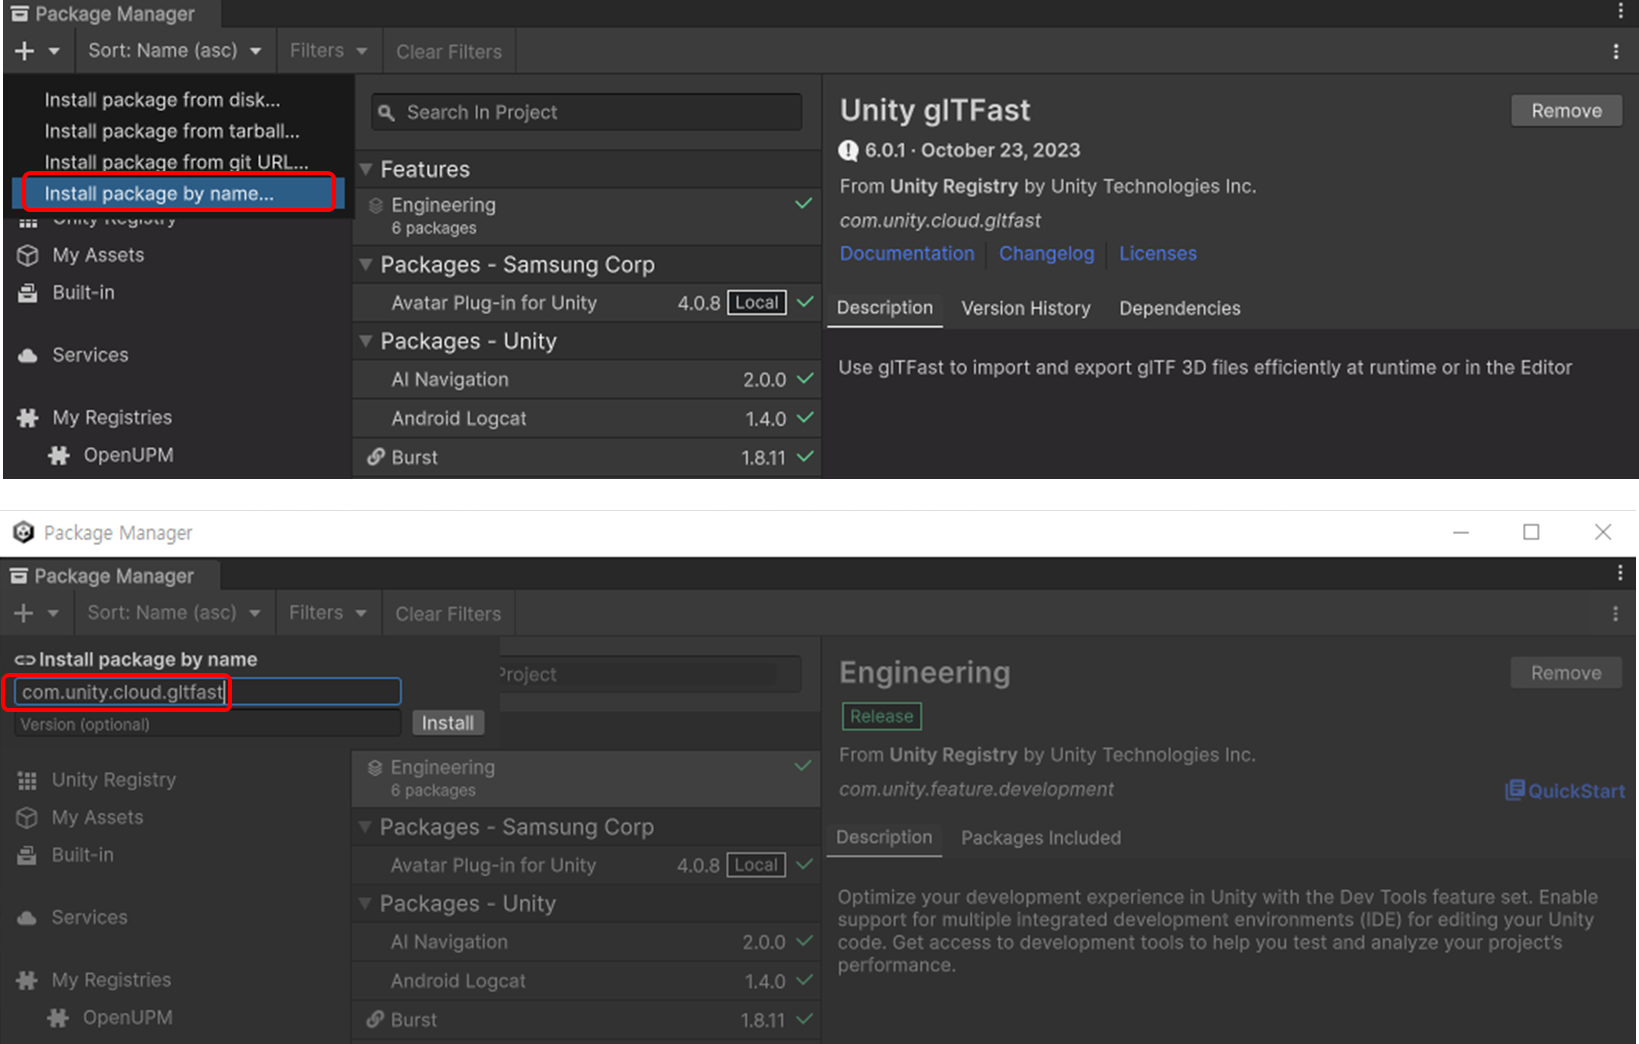
Task: Open Unity Registry in lower window sidebar
Action: (x=113, y=780)
